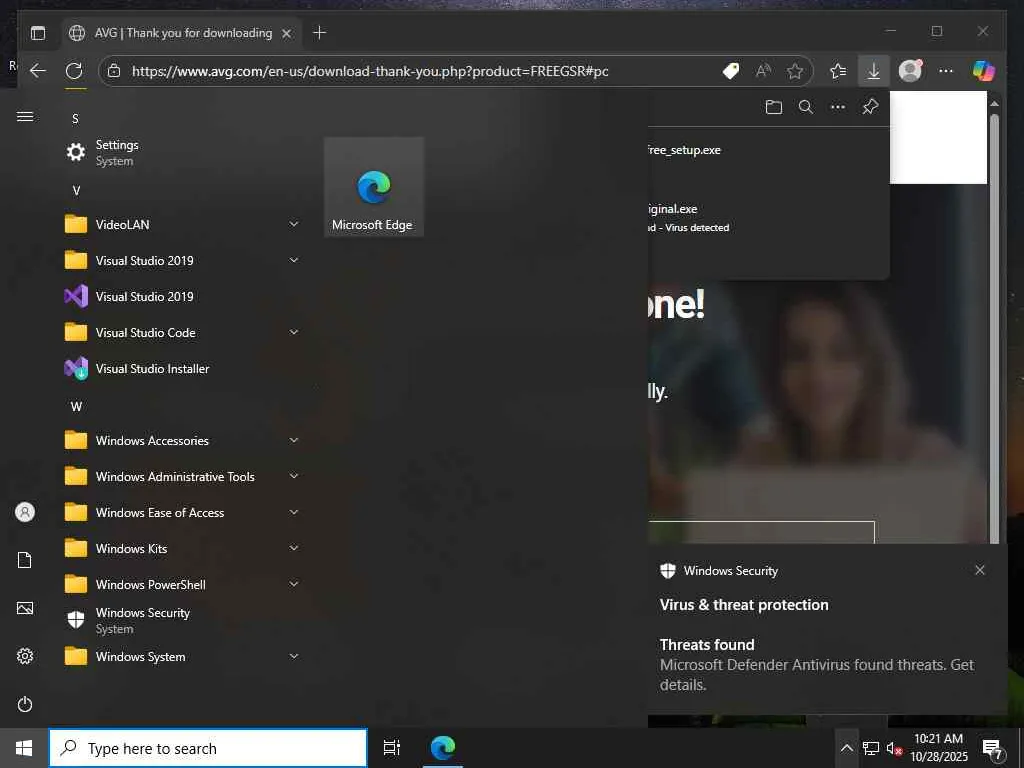Click Edge back navigation arrow
1024x768 pixels.
[38, 71]
